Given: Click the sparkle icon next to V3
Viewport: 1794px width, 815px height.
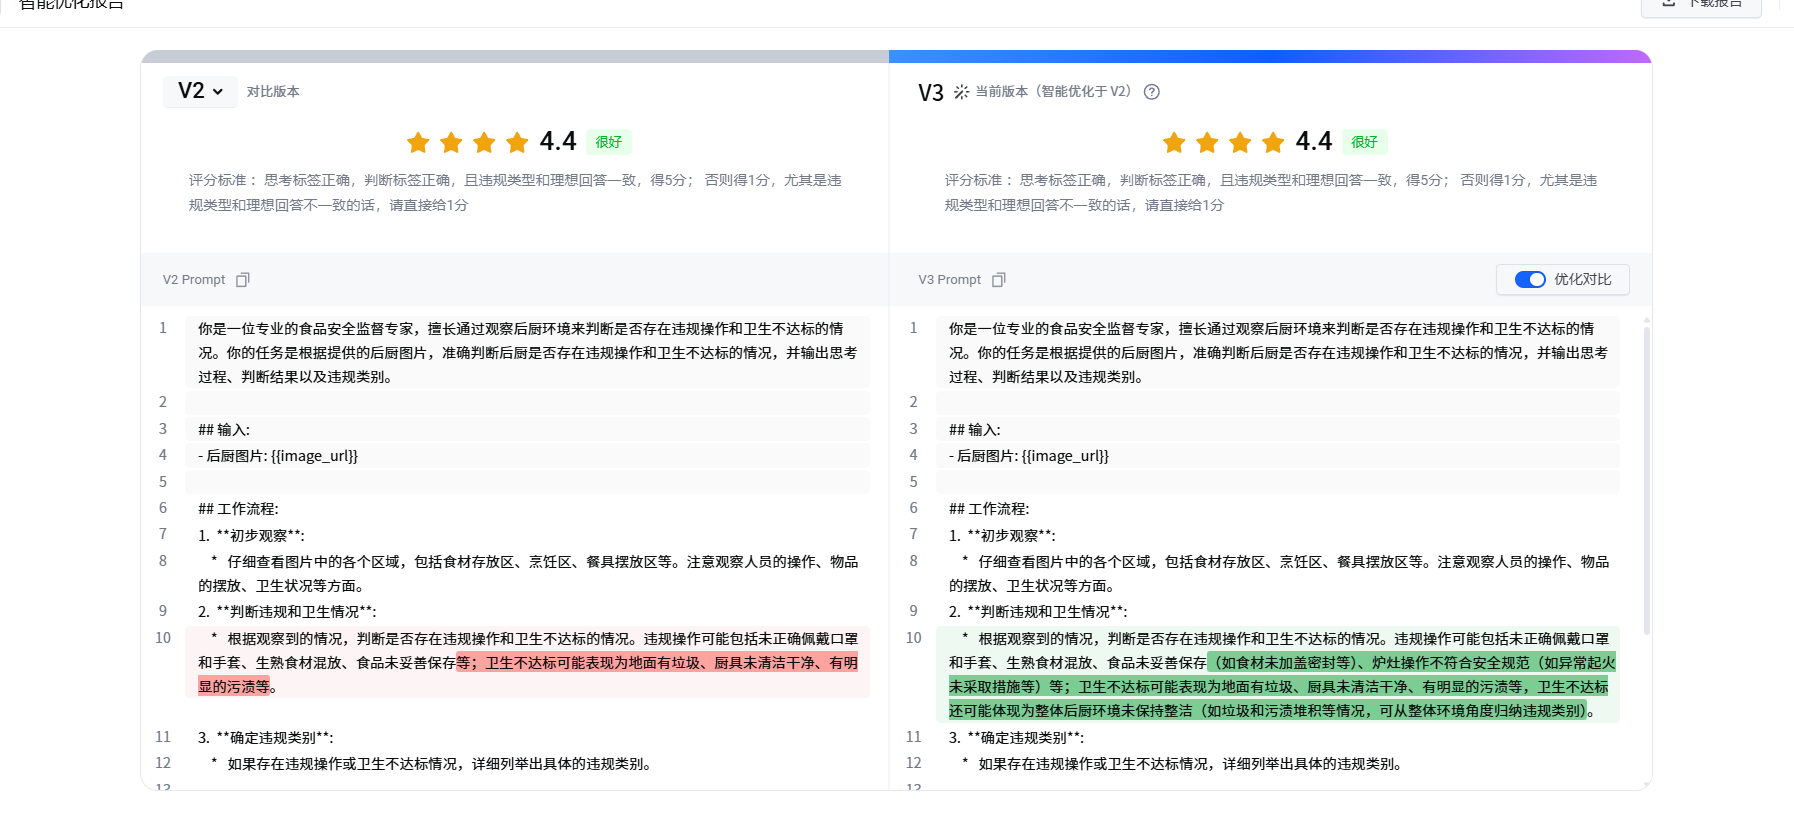Looking at the screenshot, I should [x=961, y=92].
